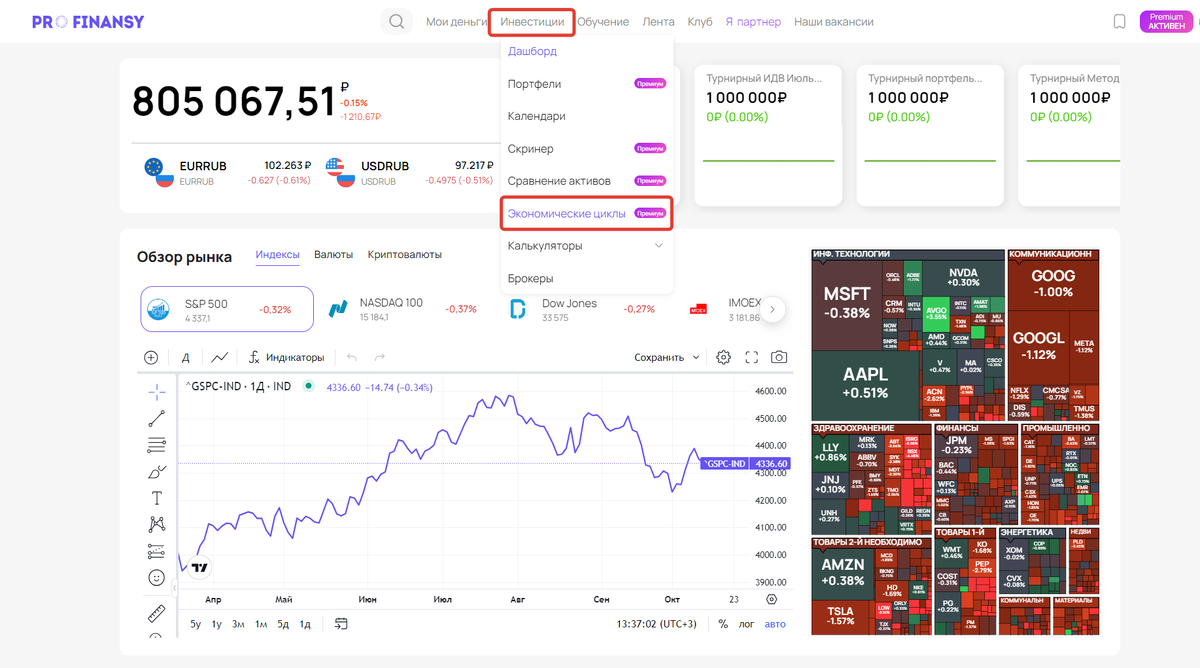Screen dimensions: 1200x668
Task: Choose Скринер from the dropdown menu
Action: (x=586, y=149)
